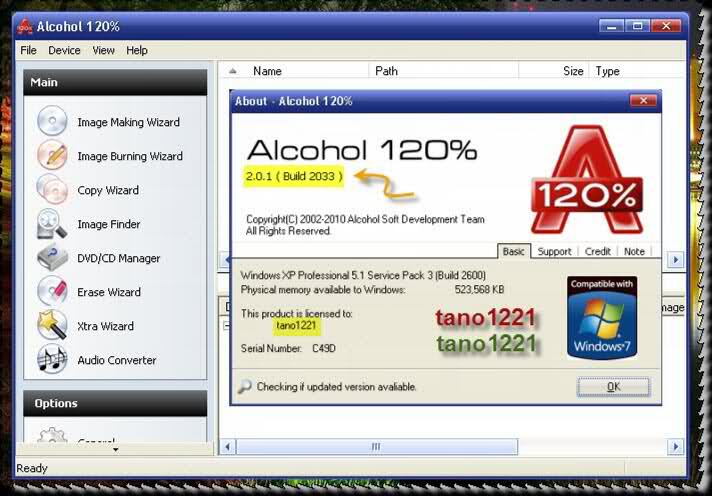The width and height of the screenshot is (712, 496).
Task: Open the Device menu
Action: point(64,50)
